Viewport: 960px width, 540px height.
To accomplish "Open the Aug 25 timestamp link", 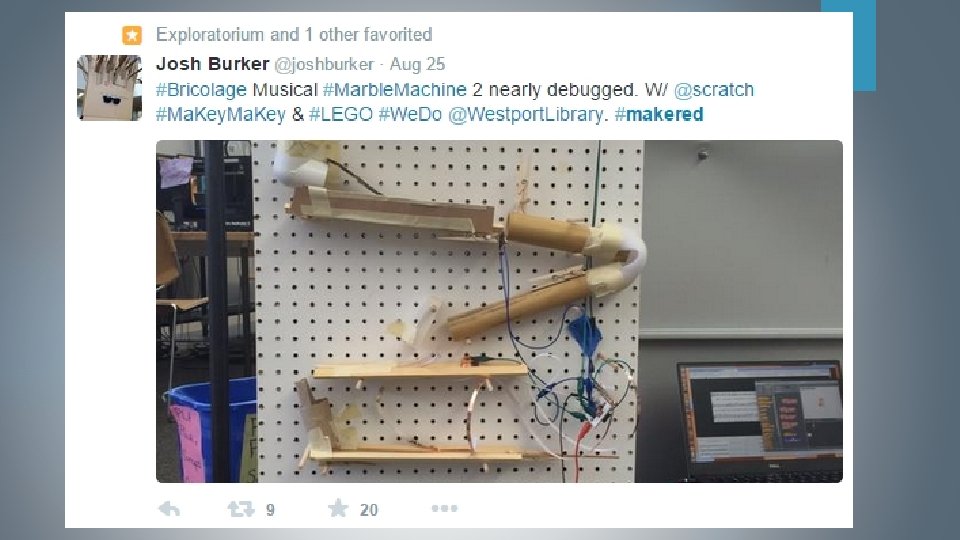I will click(x=418, y=64).
